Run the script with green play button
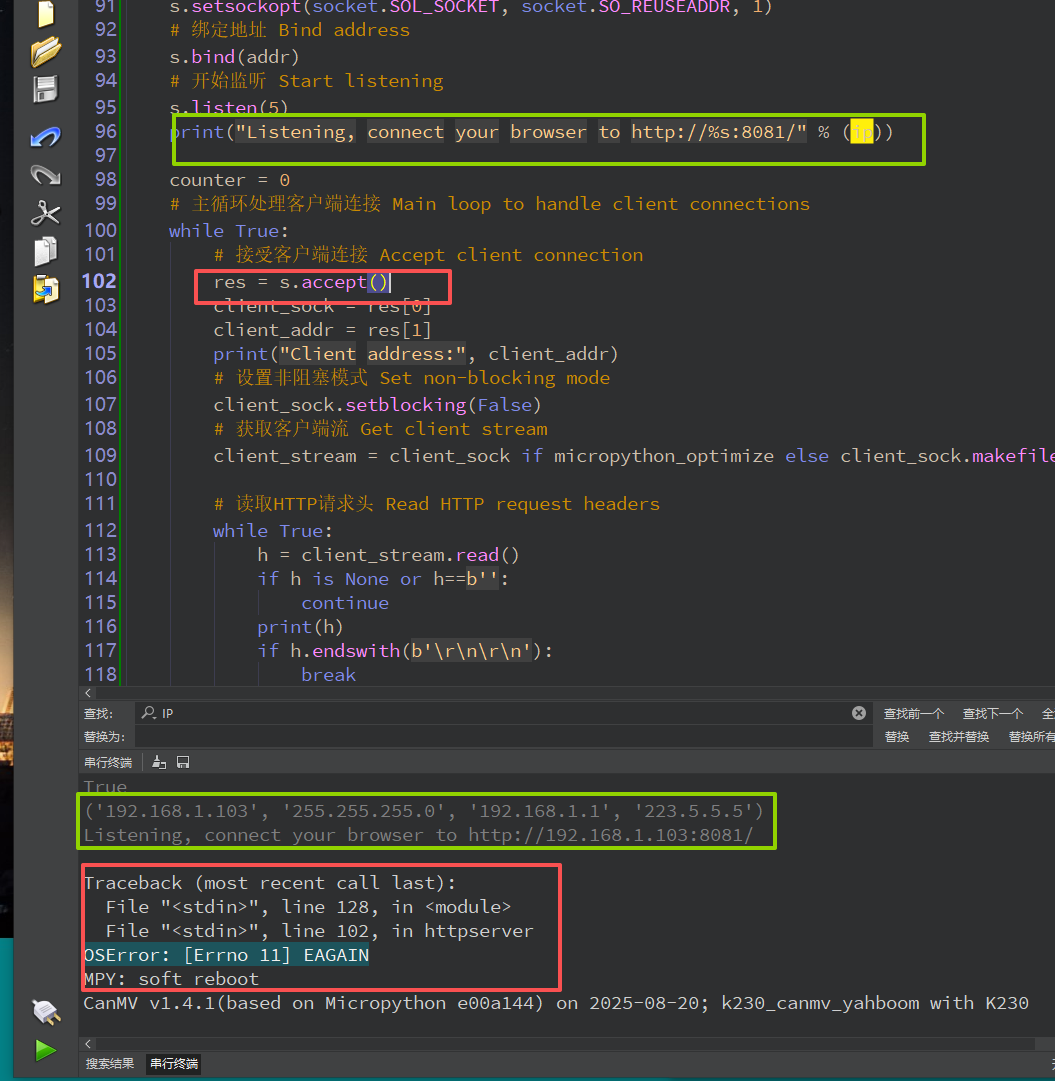Screen dimensions: 1055x1081 coord(45,1049)
